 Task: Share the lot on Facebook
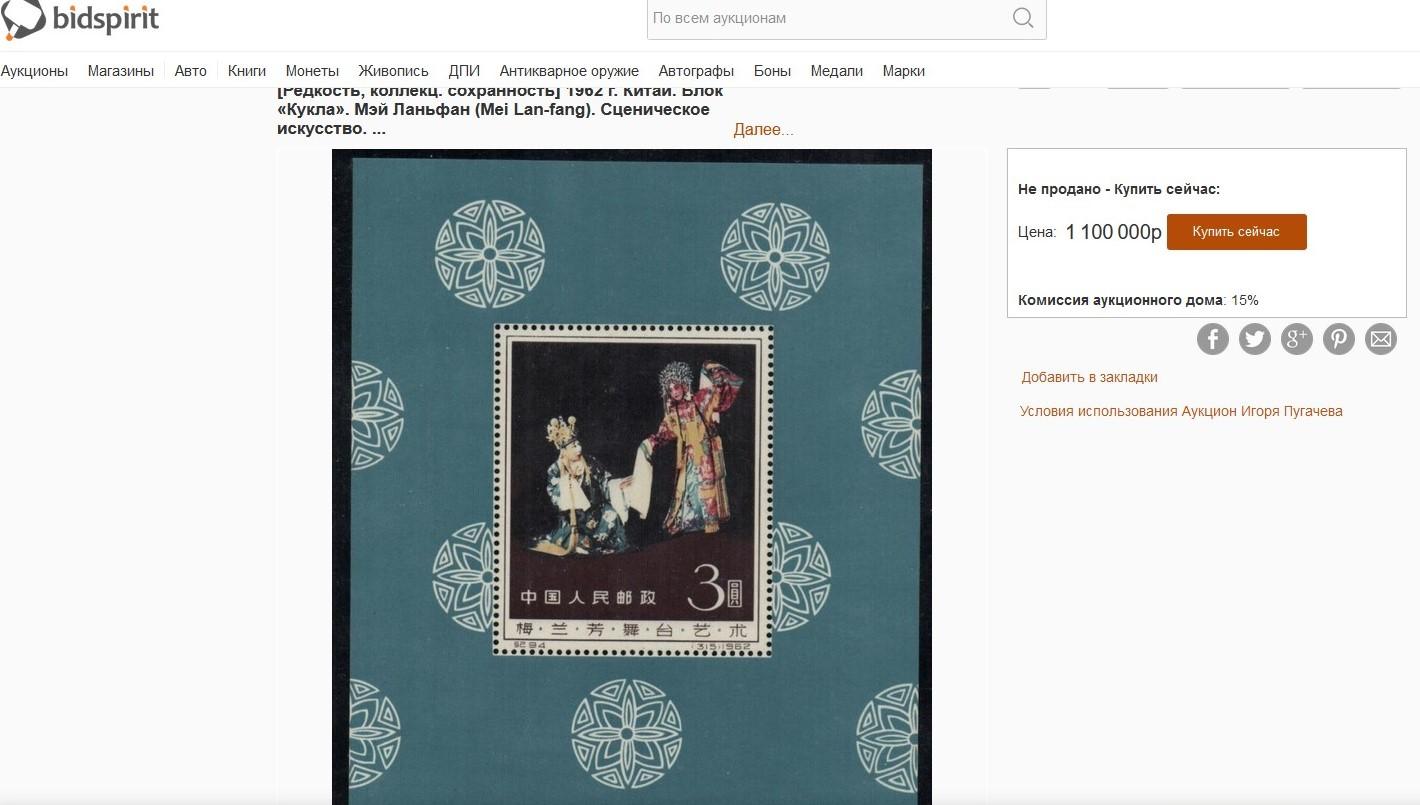click(x=1213, y=339)
